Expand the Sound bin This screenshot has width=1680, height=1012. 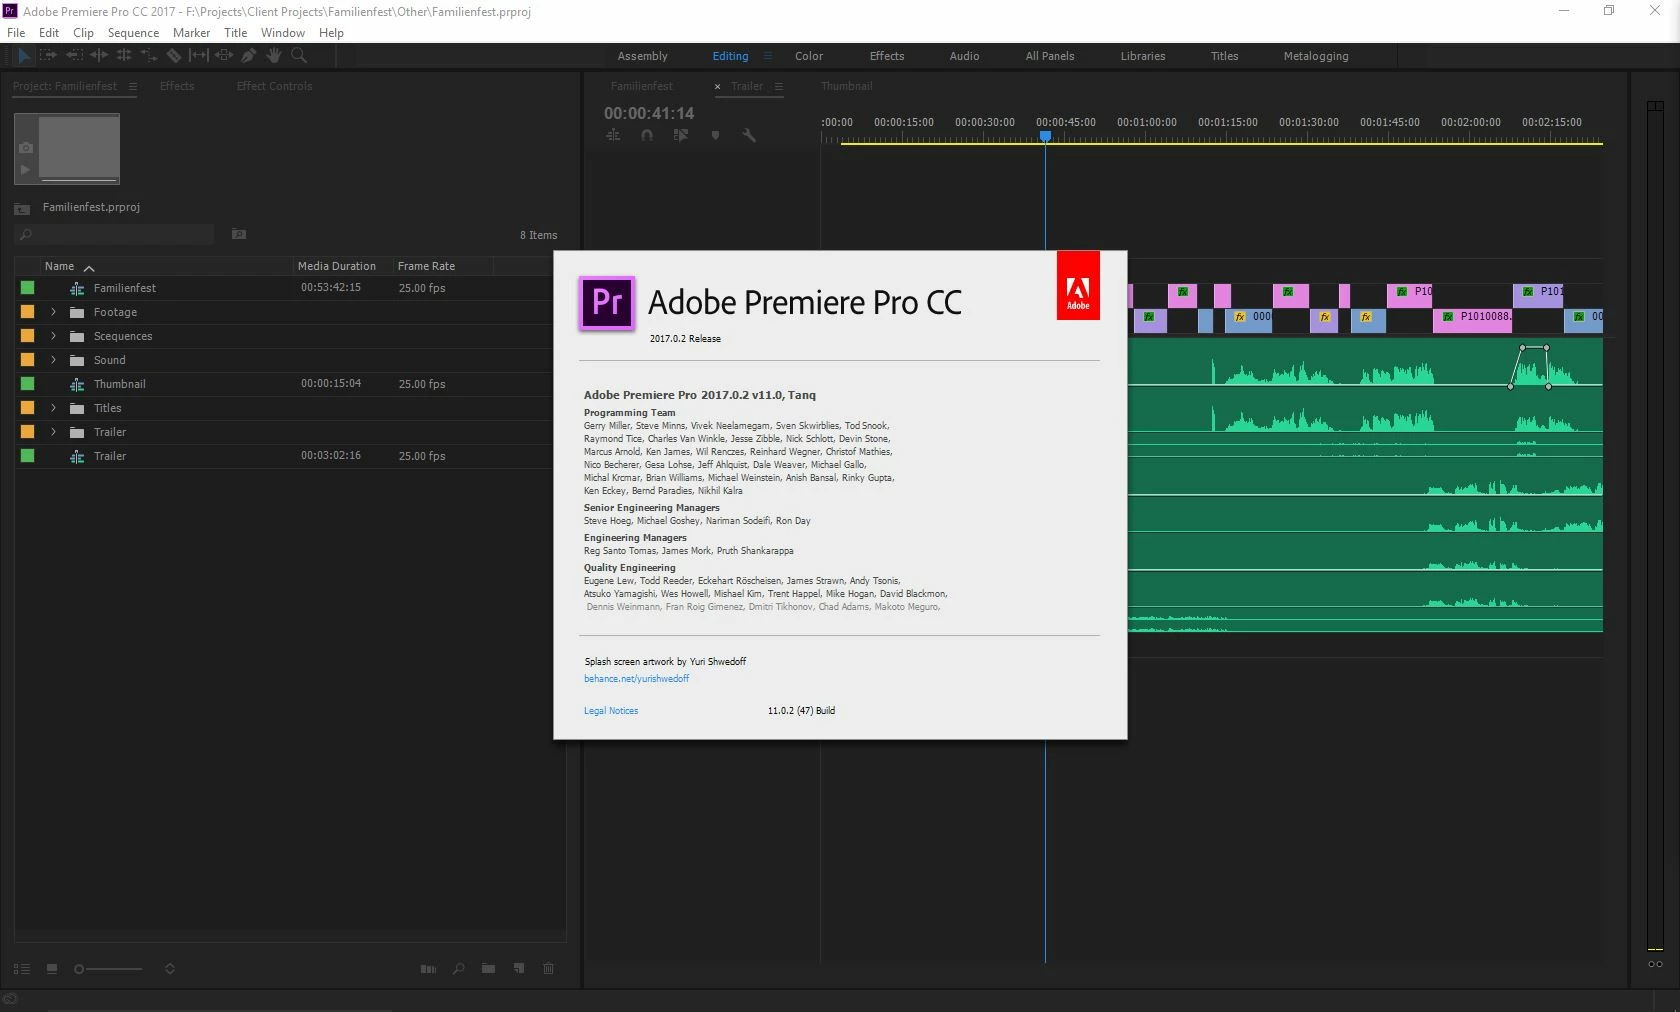pos(53,360)
